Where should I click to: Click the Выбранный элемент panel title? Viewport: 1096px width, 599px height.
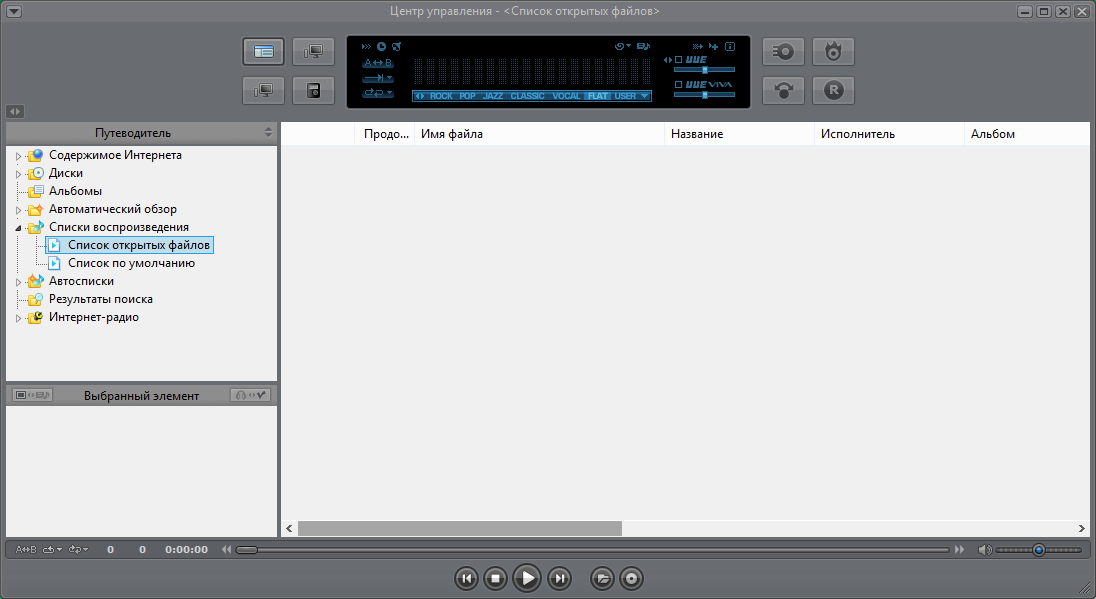tap(141, 396)
